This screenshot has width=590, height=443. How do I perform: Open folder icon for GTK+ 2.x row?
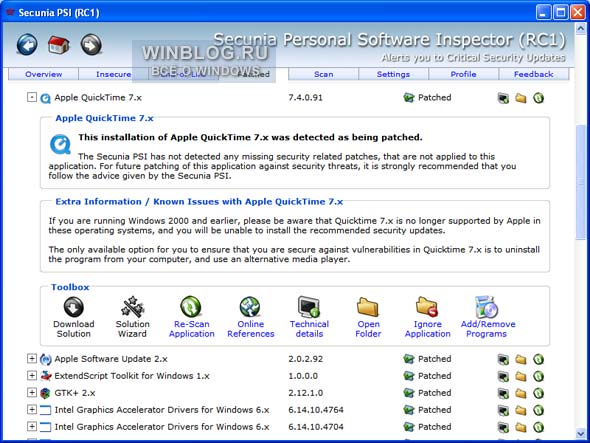coord(521,393)
